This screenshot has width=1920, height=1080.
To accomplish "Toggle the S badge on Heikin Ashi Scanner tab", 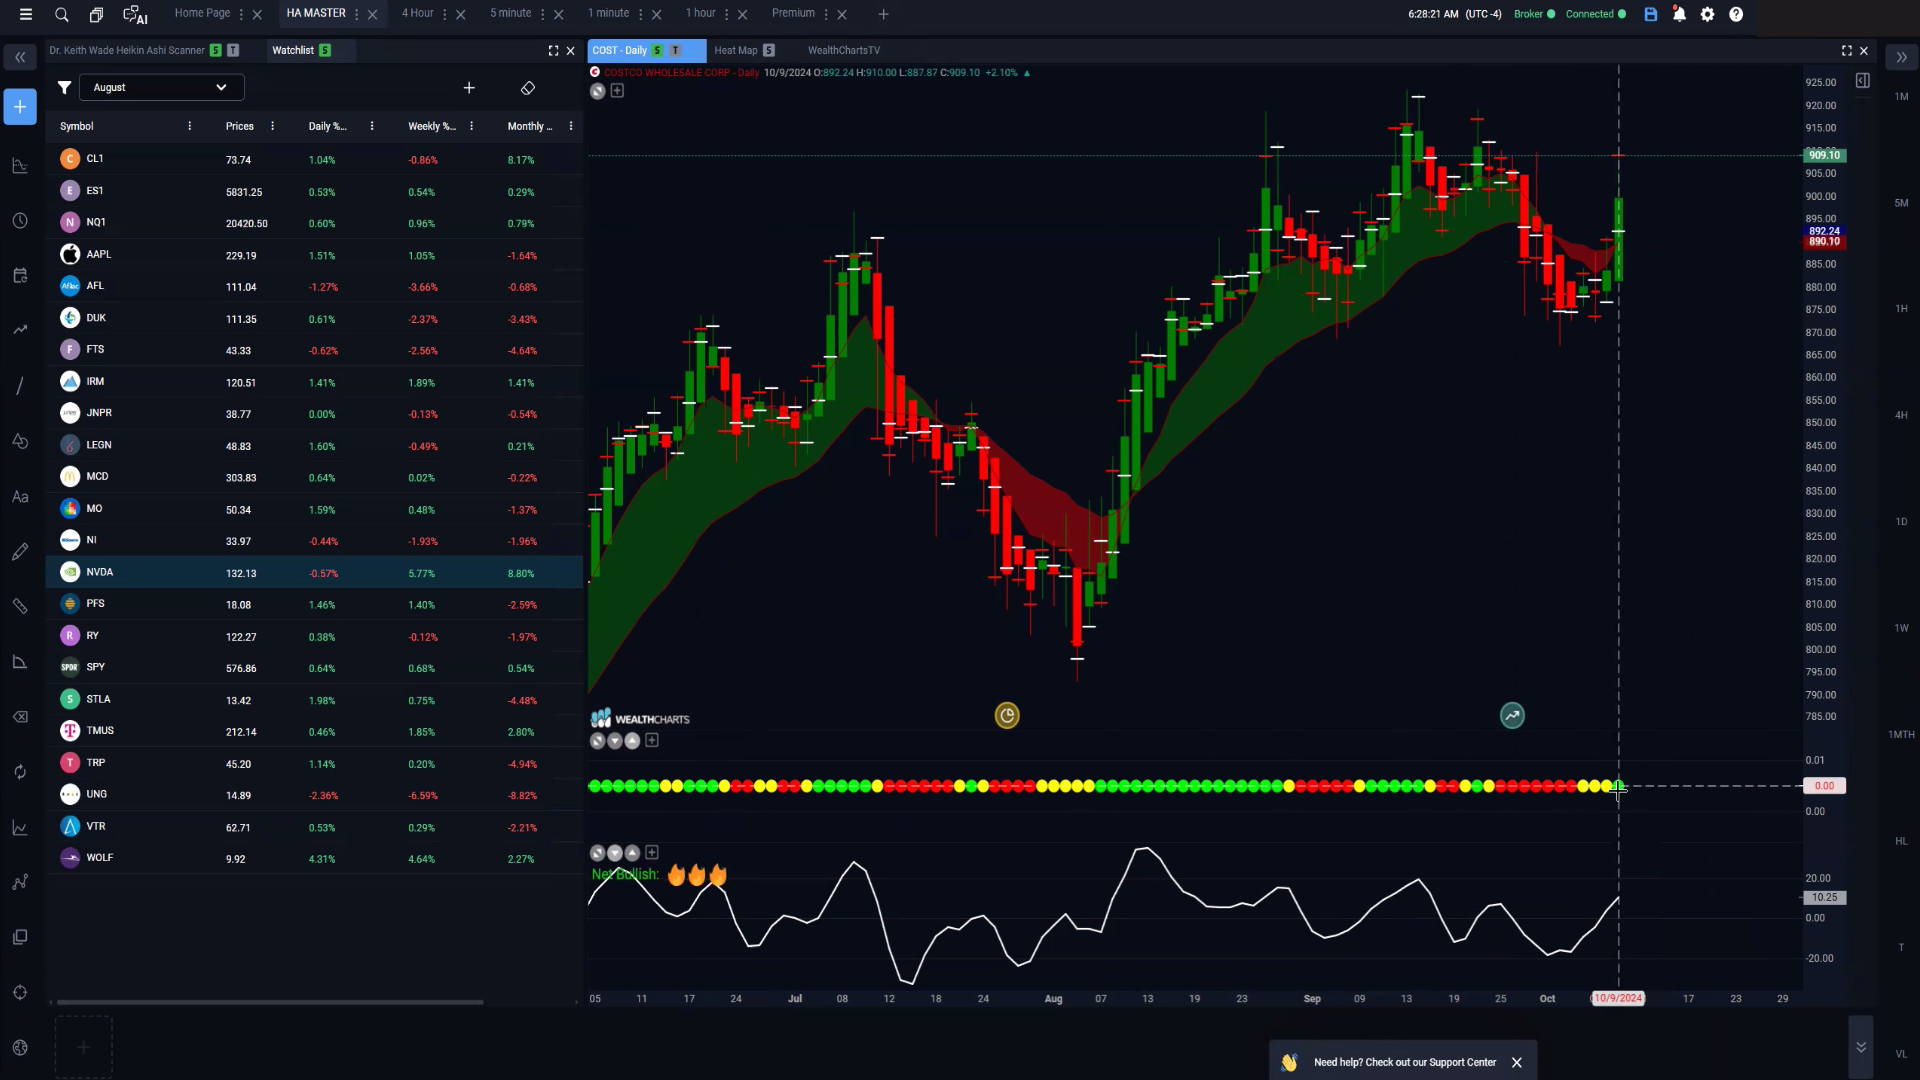I will [215, 50].
